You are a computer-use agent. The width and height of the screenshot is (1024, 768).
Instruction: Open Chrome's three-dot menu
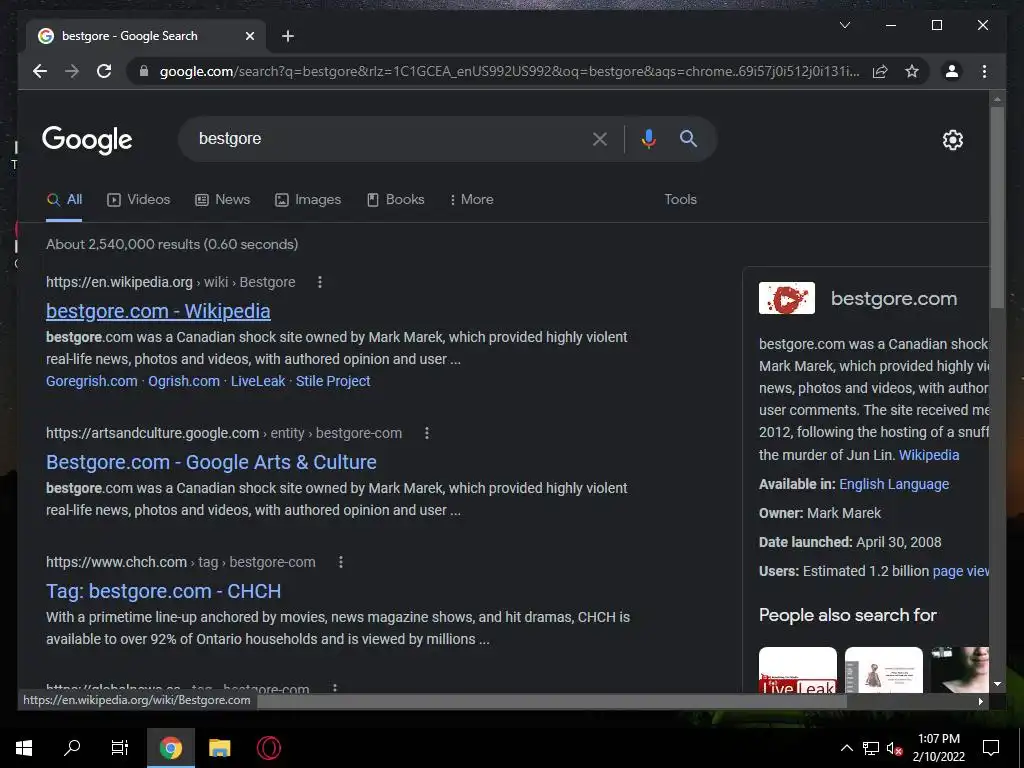coord(984,71)
